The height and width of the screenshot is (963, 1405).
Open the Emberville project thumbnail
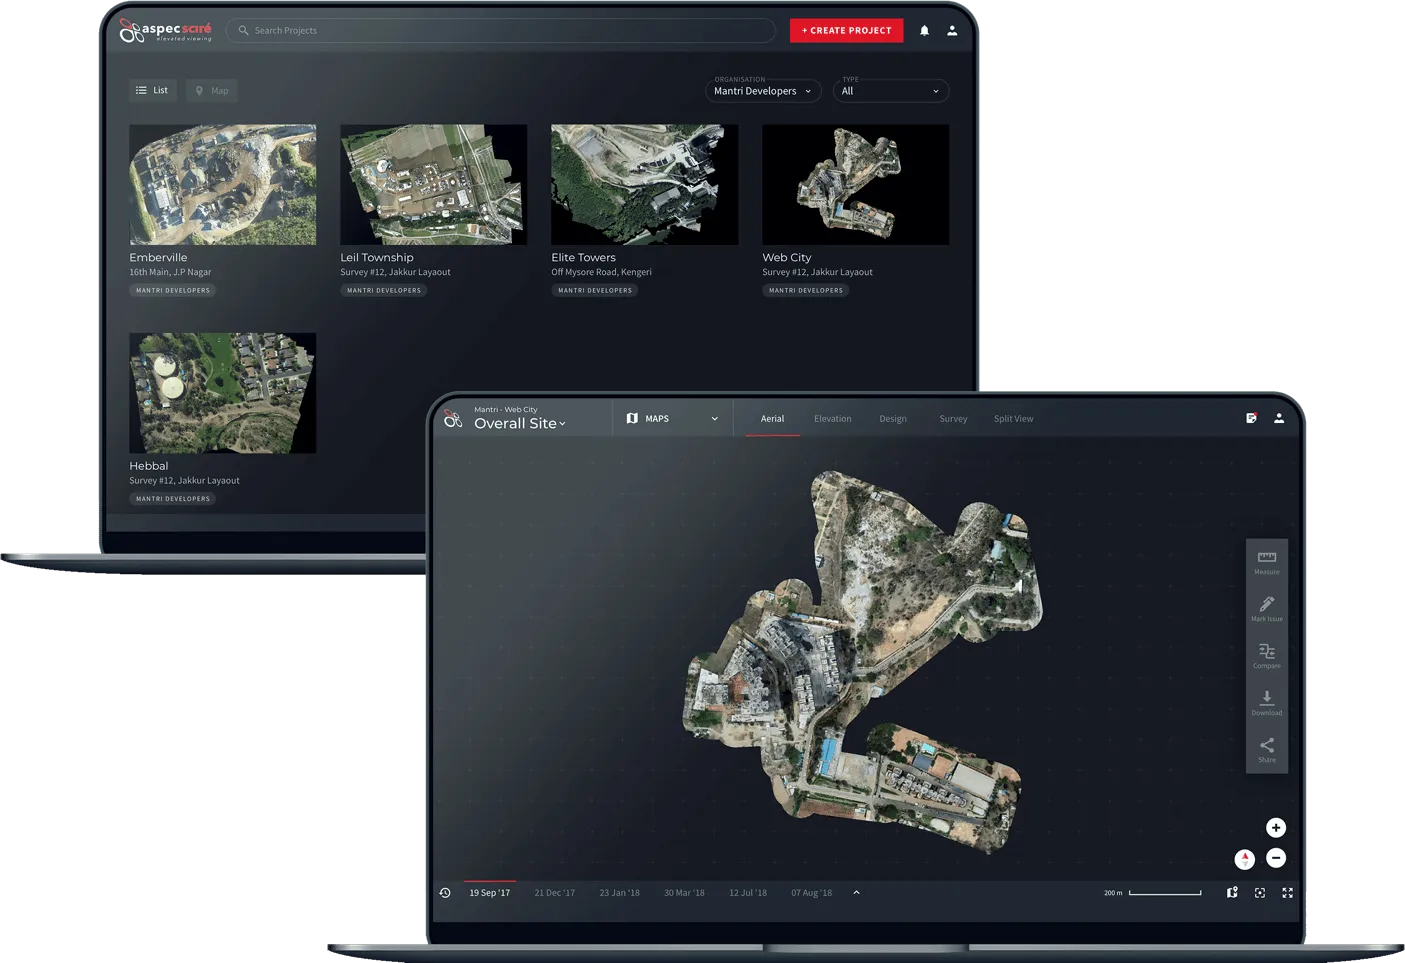[222, 185]
